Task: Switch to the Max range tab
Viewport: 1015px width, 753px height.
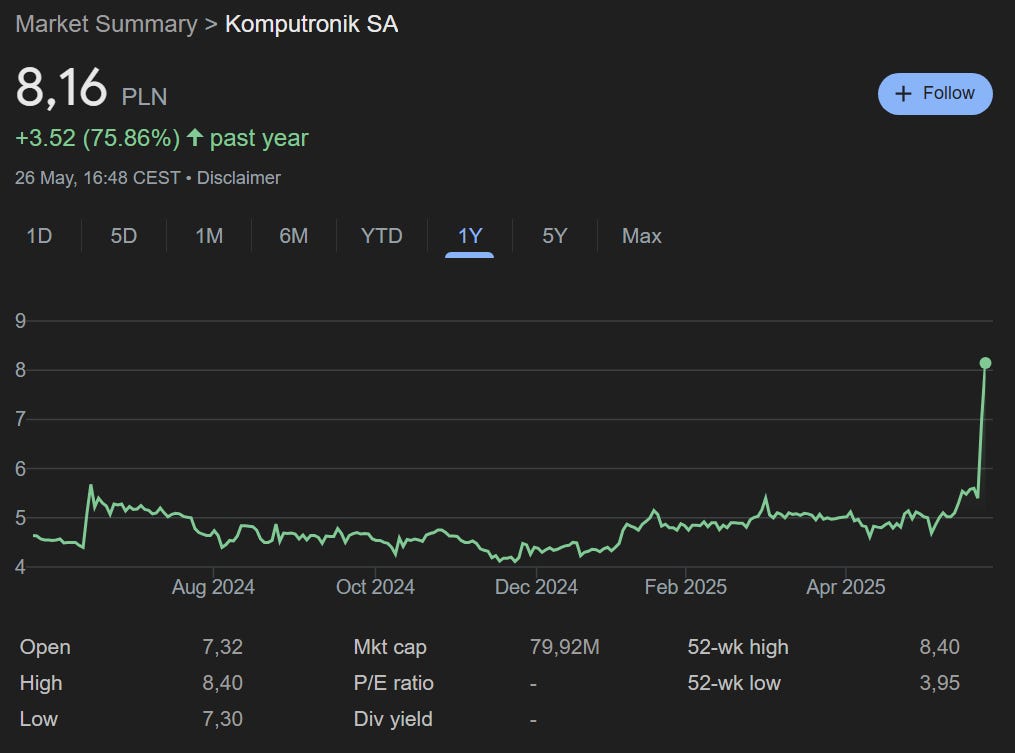Action: (x=641, y=236)
